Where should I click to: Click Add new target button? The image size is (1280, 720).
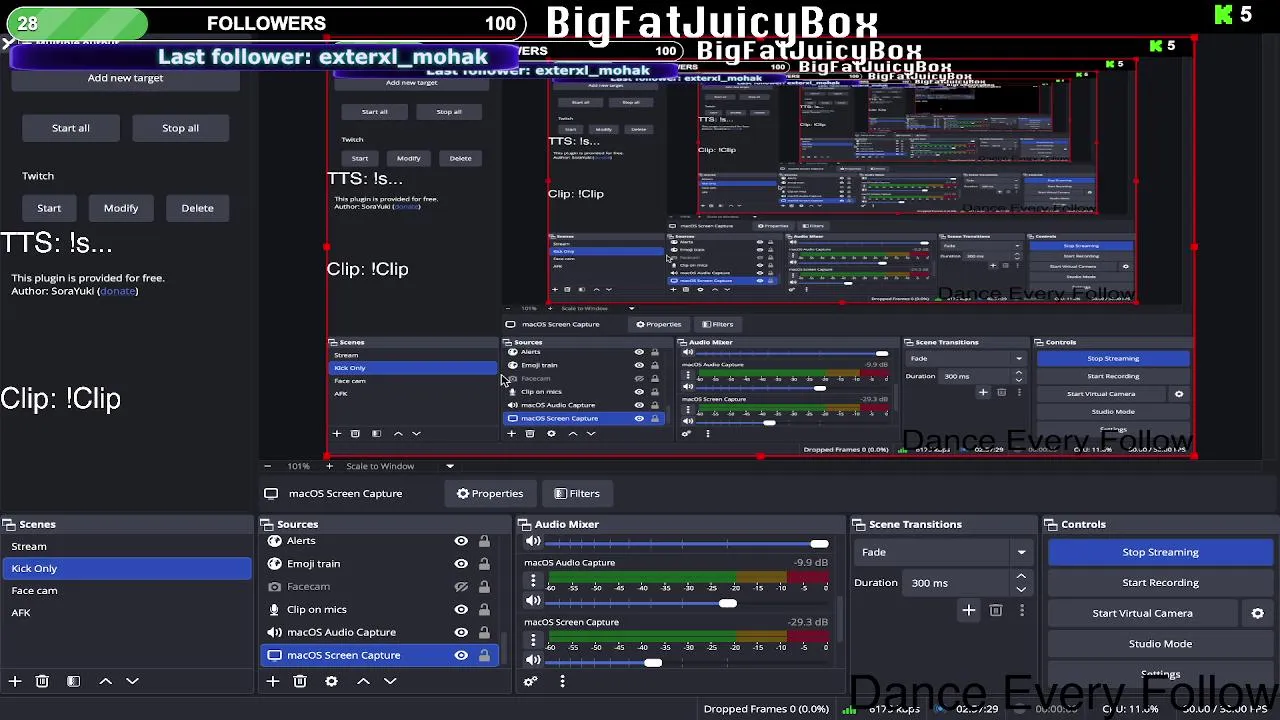[x=125, y=78]
